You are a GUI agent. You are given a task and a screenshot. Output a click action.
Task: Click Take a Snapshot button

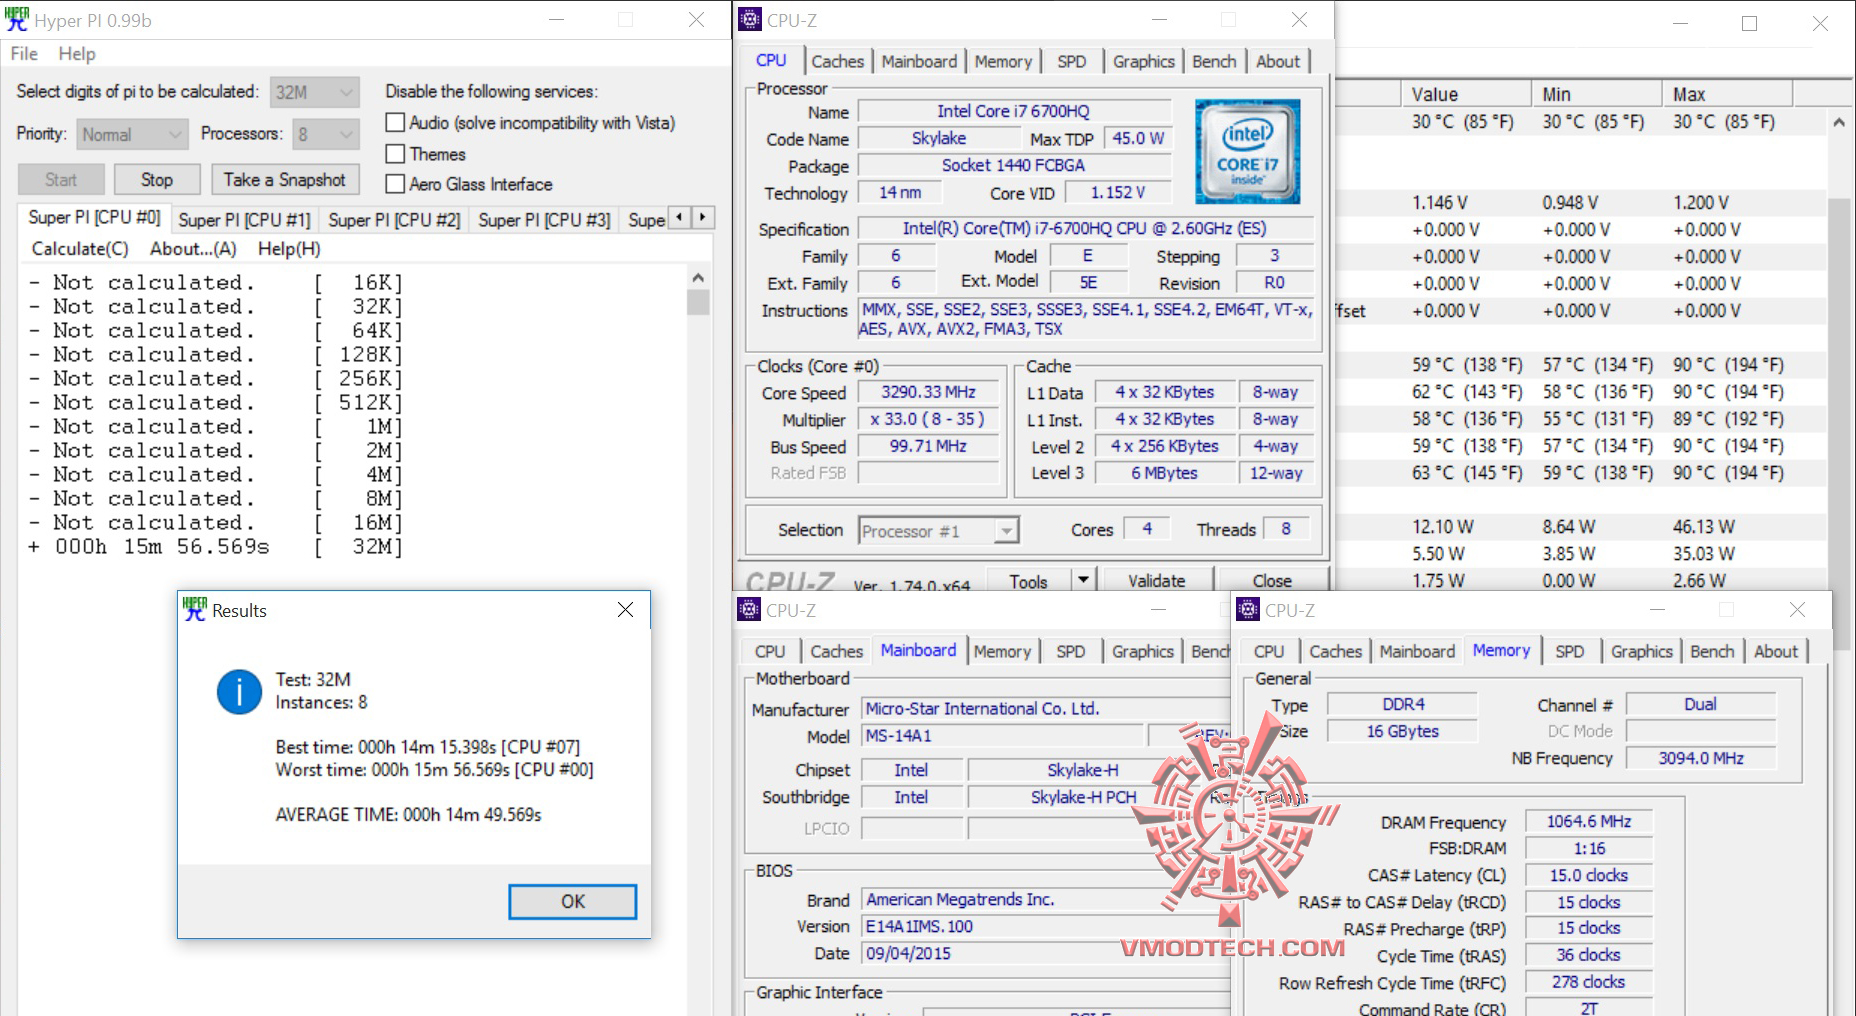pyautogui.click(x=285, y=180)
